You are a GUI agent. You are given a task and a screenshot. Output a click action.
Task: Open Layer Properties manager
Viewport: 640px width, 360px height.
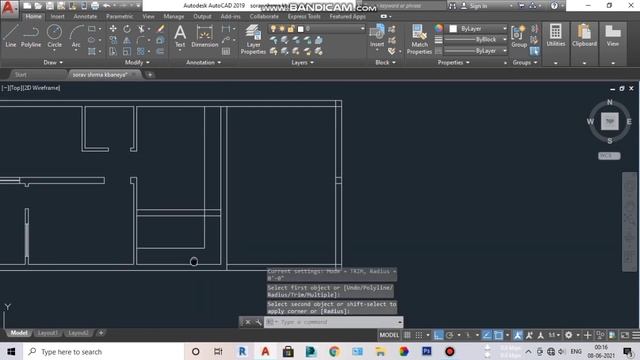click(x=253, y=39)
